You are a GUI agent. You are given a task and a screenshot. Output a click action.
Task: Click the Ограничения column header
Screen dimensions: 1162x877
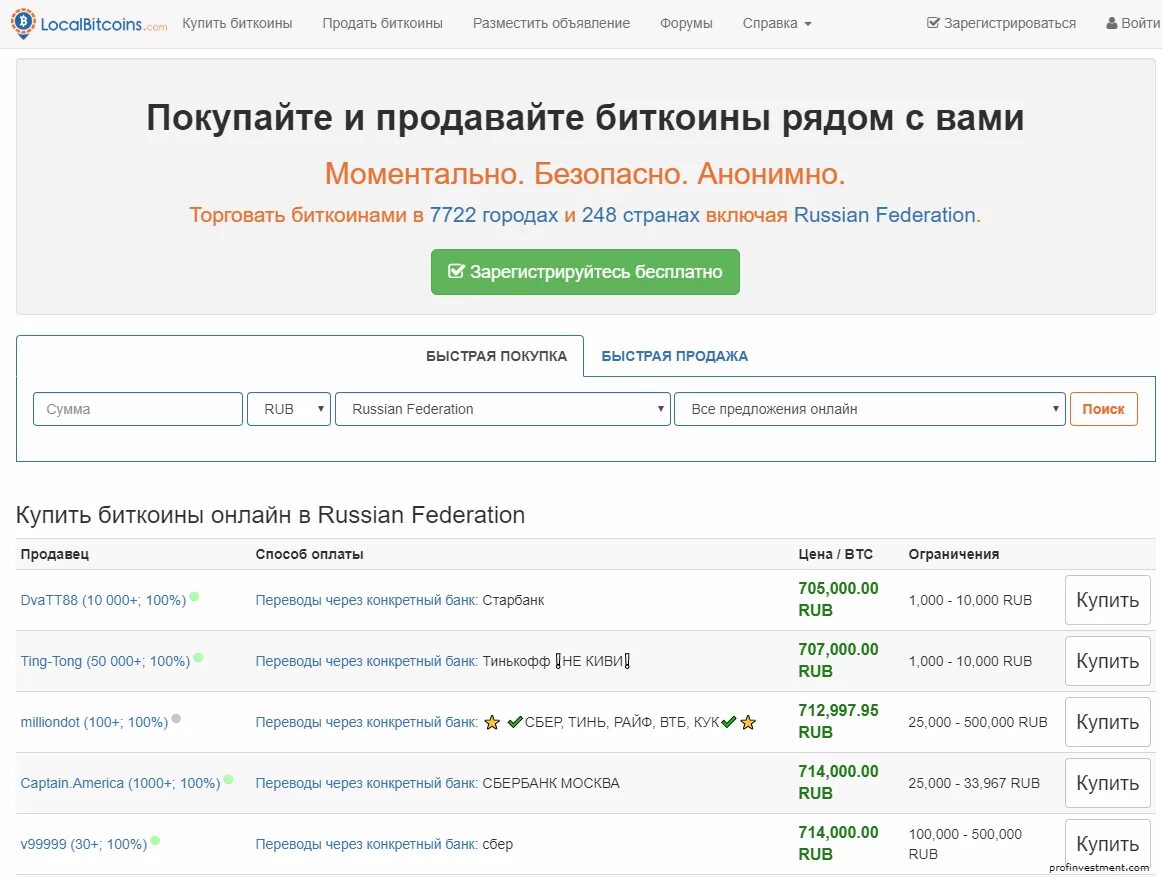[954, 554]
